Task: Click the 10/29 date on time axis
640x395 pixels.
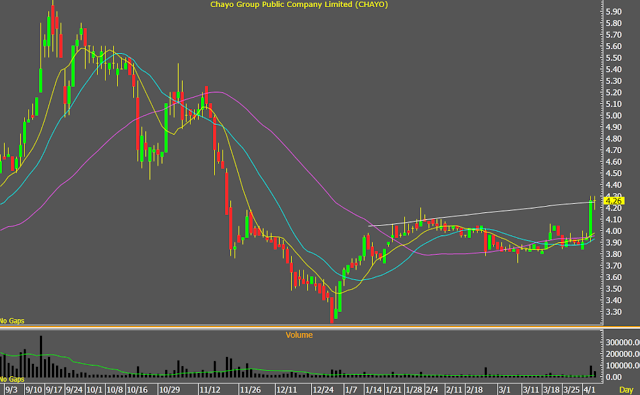Action: [169, 390]
